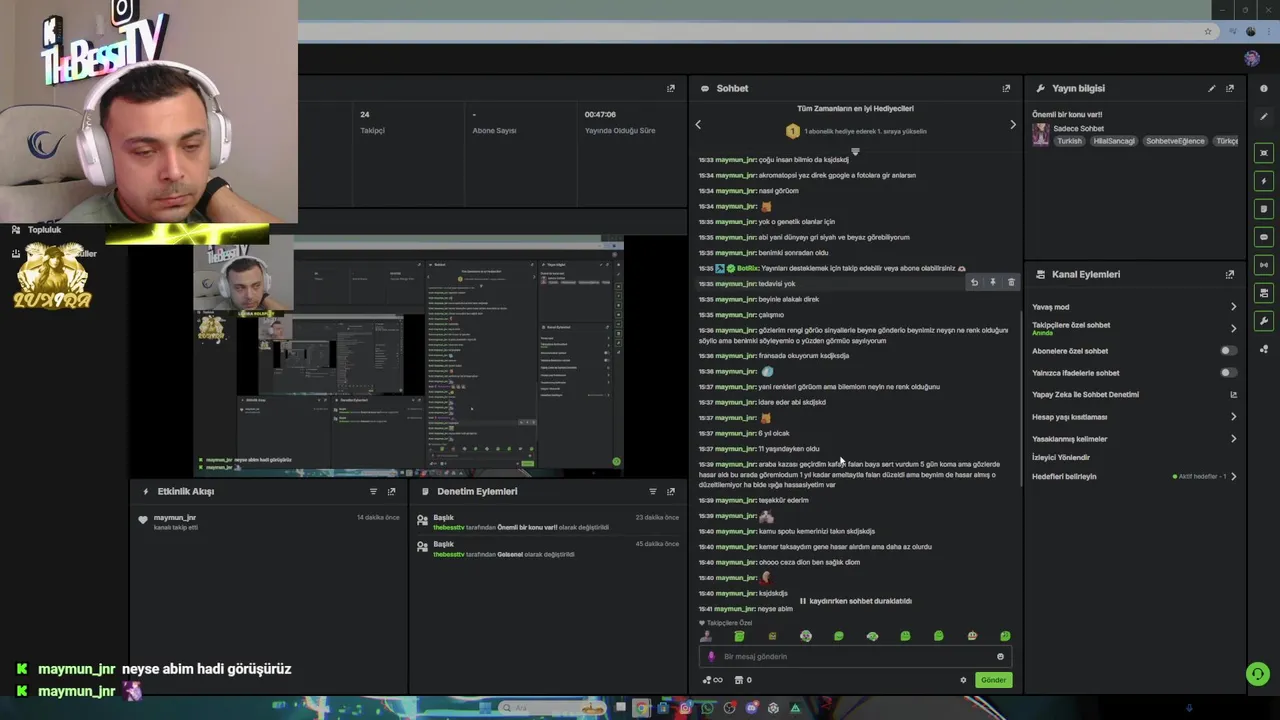
Task: Click Botilix username in chat
Action: point(747,268)
